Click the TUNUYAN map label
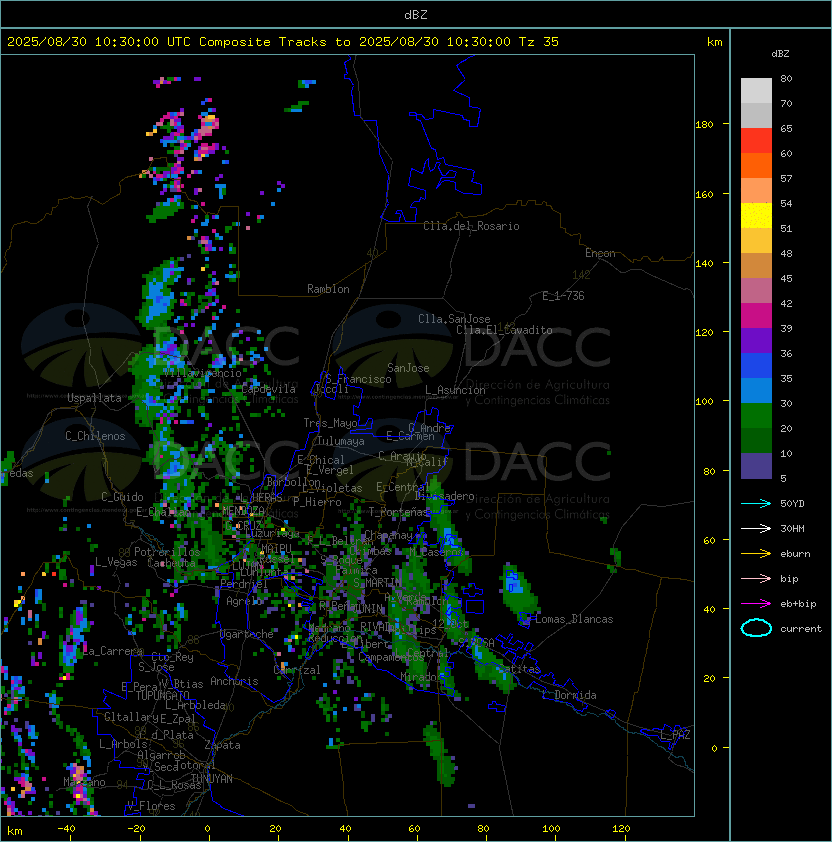This screenshot has height=842, width=832. [212, 779]
